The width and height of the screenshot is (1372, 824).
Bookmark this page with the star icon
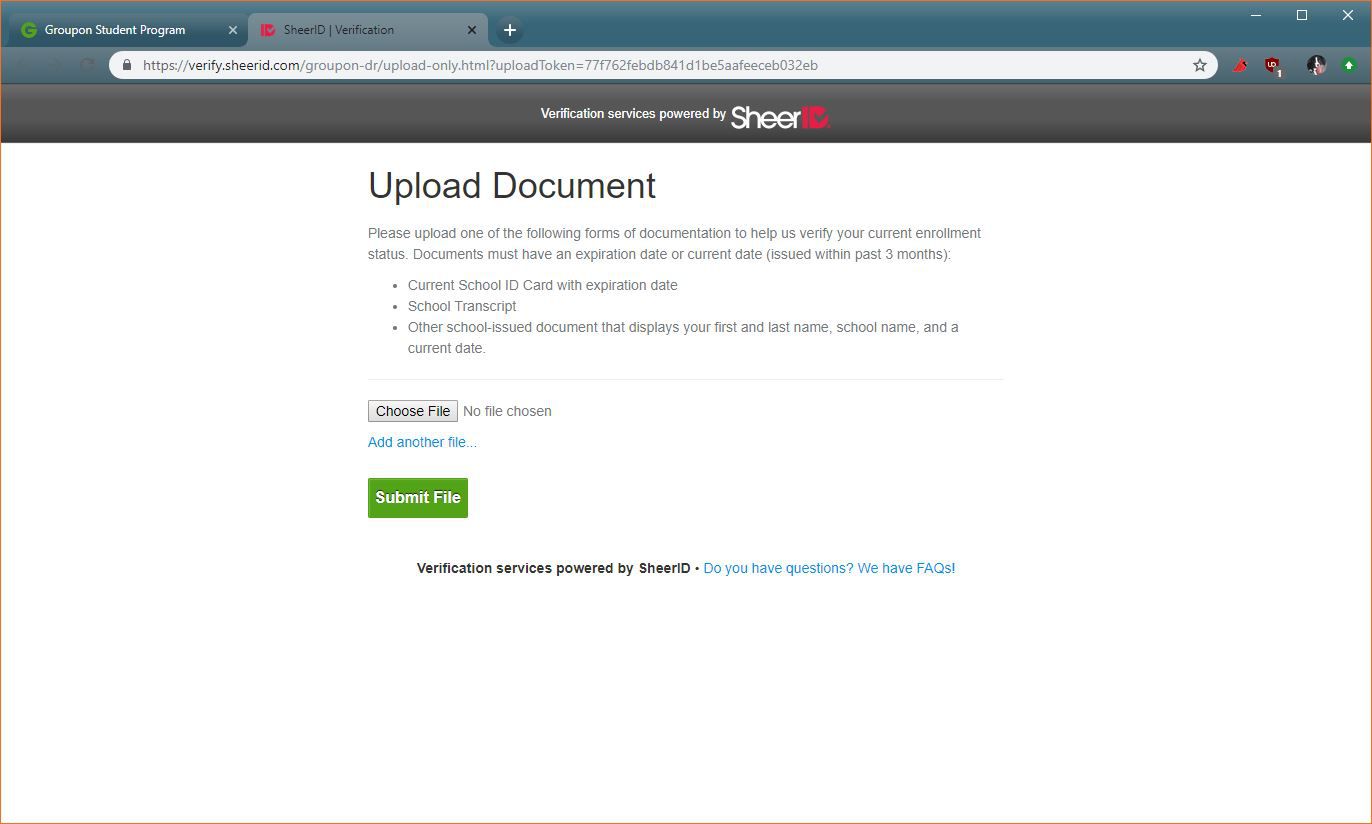[x=1199, y=65]
